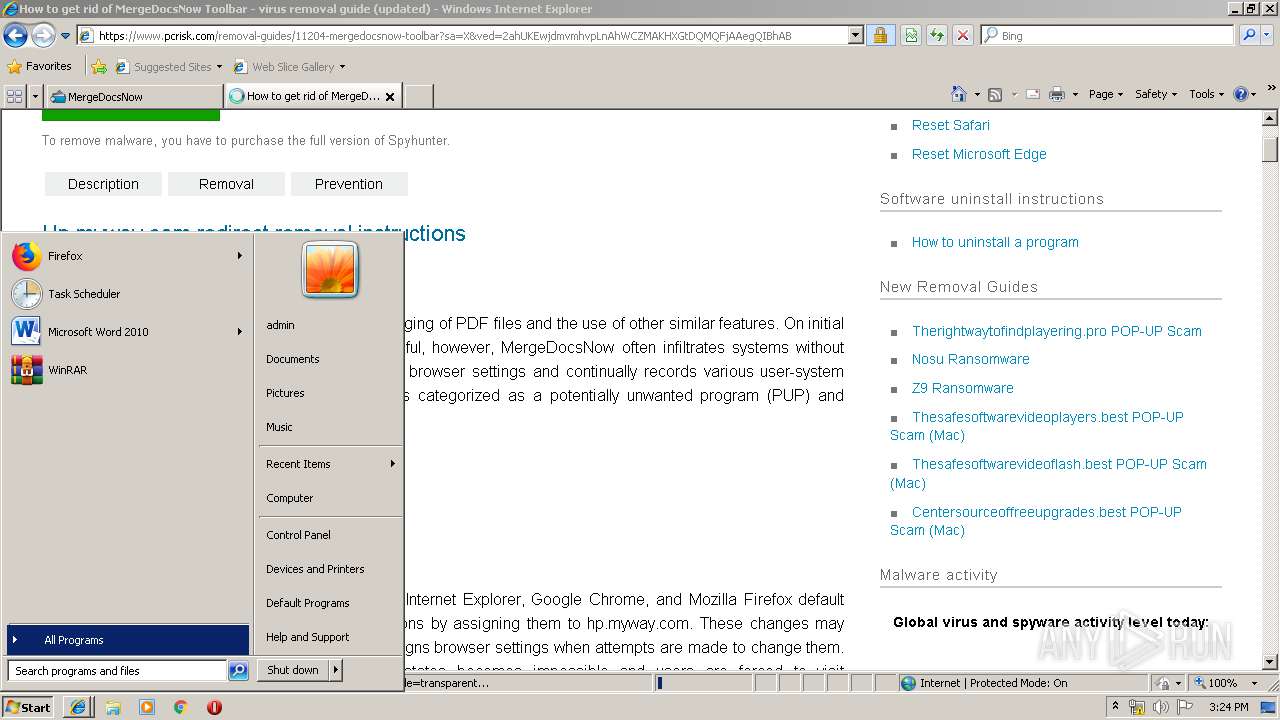
Task: Open a new blank tab
Action: click(418, 96)
